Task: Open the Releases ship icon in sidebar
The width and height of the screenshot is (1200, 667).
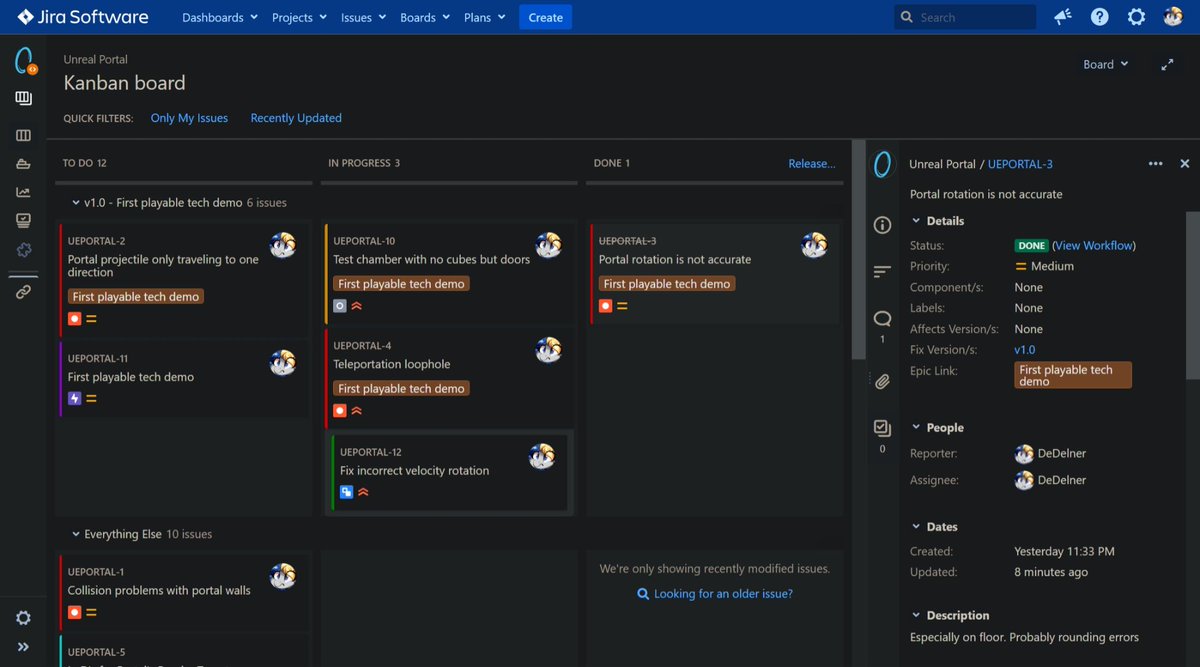Action: pos(24,164)
